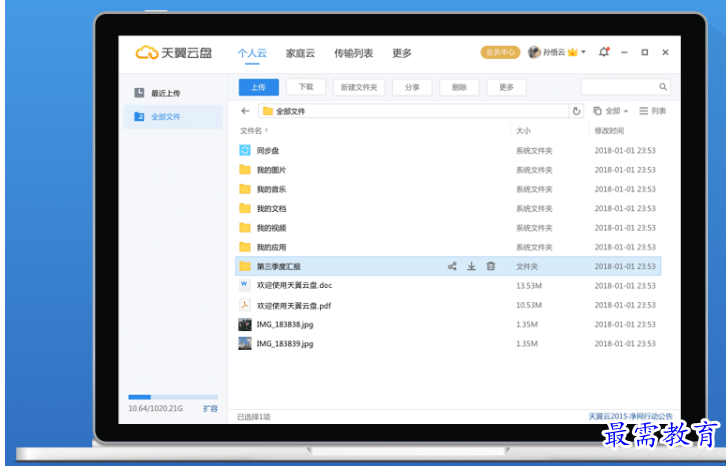Image resolution: width=726 pixels, height=466 pixels.
Task: Click the blue 上传 button
Action: pyautogui.click(x=258, y=87)
